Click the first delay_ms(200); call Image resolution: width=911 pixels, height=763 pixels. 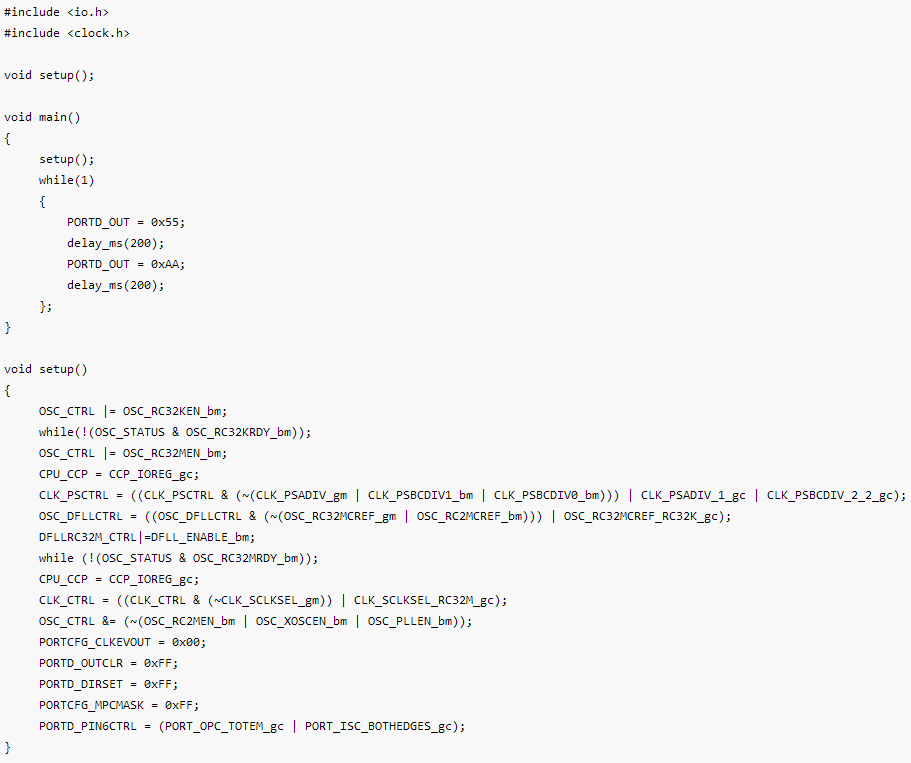coord(116,243)
